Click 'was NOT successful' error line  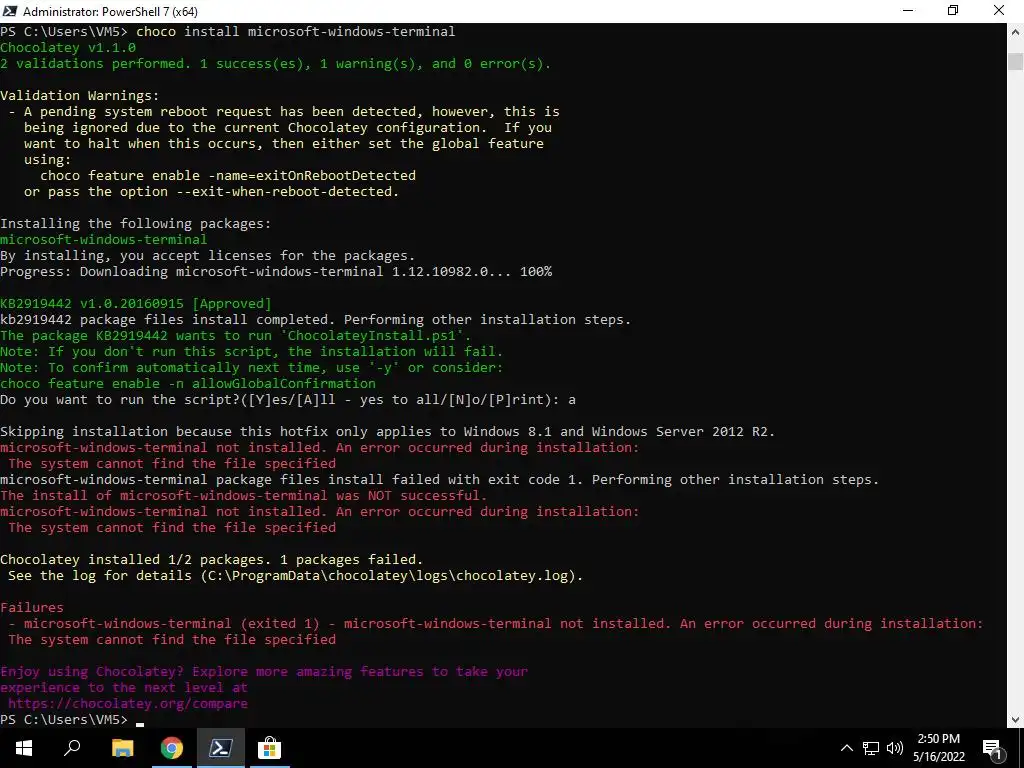click(244, 496)
